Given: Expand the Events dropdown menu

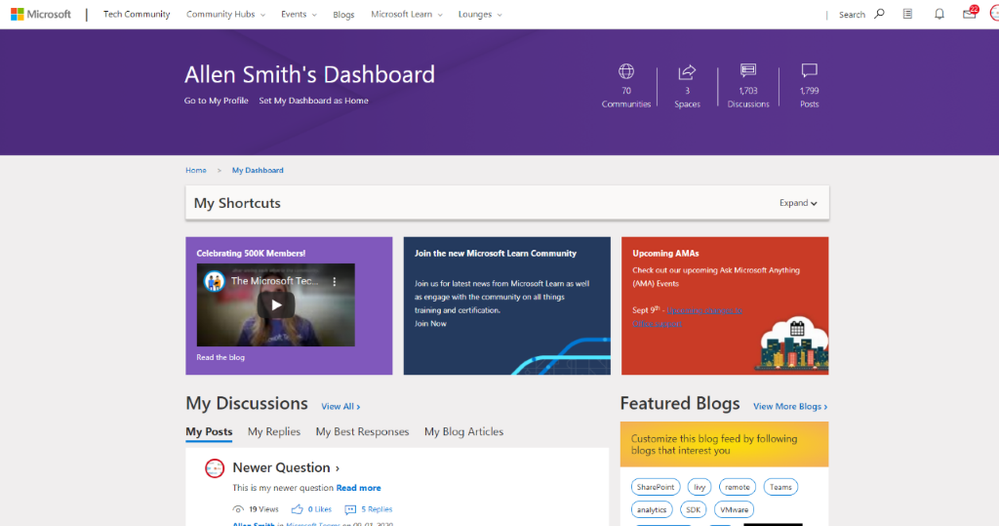Looking at the screenshot, I should pos(298,14).
